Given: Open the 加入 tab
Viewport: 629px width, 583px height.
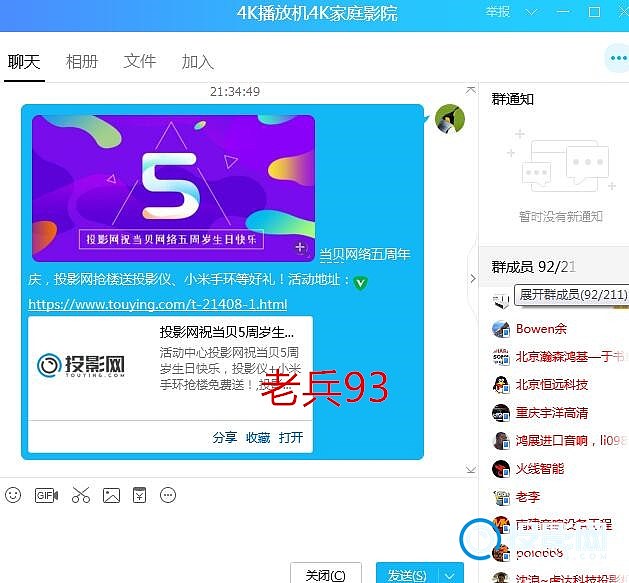Looking at the screenshot, I should tap(198, 62).
